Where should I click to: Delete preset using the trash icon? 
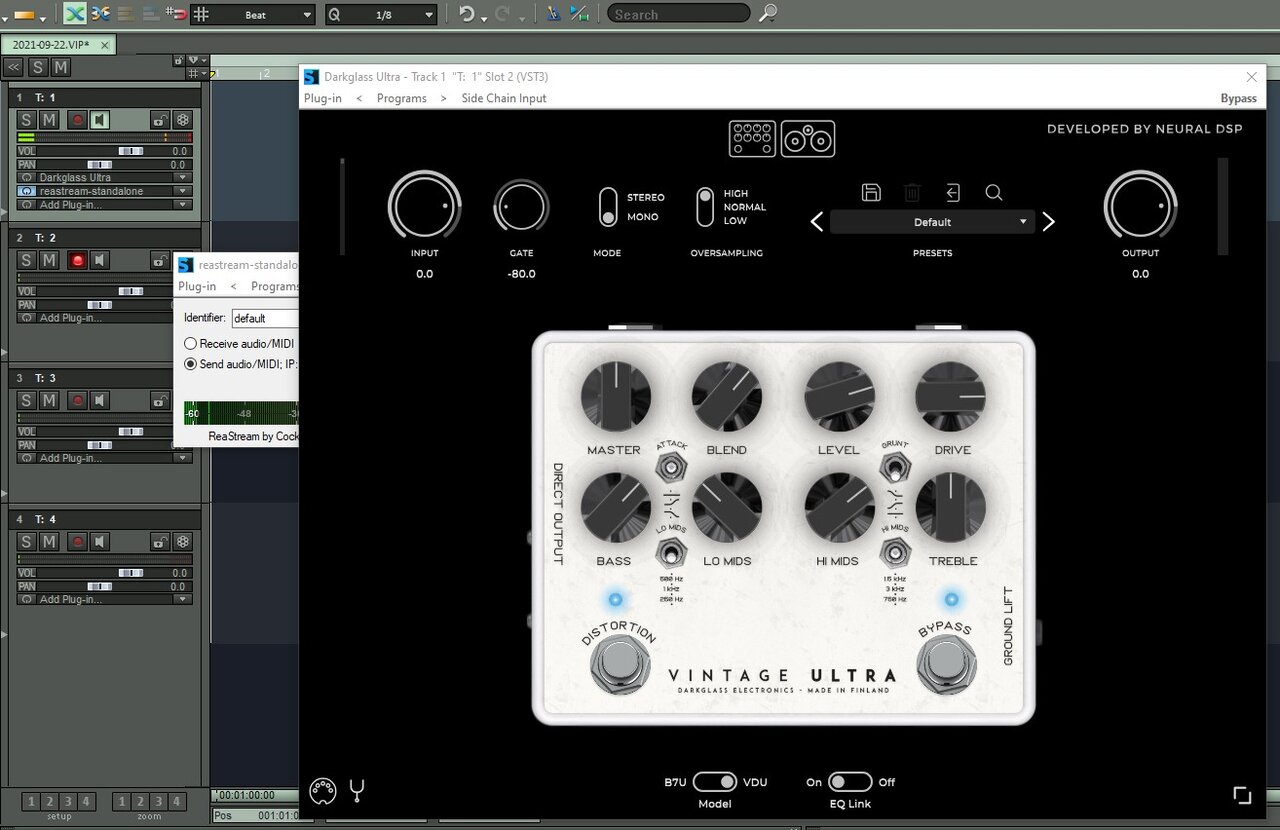click(912, 193)
